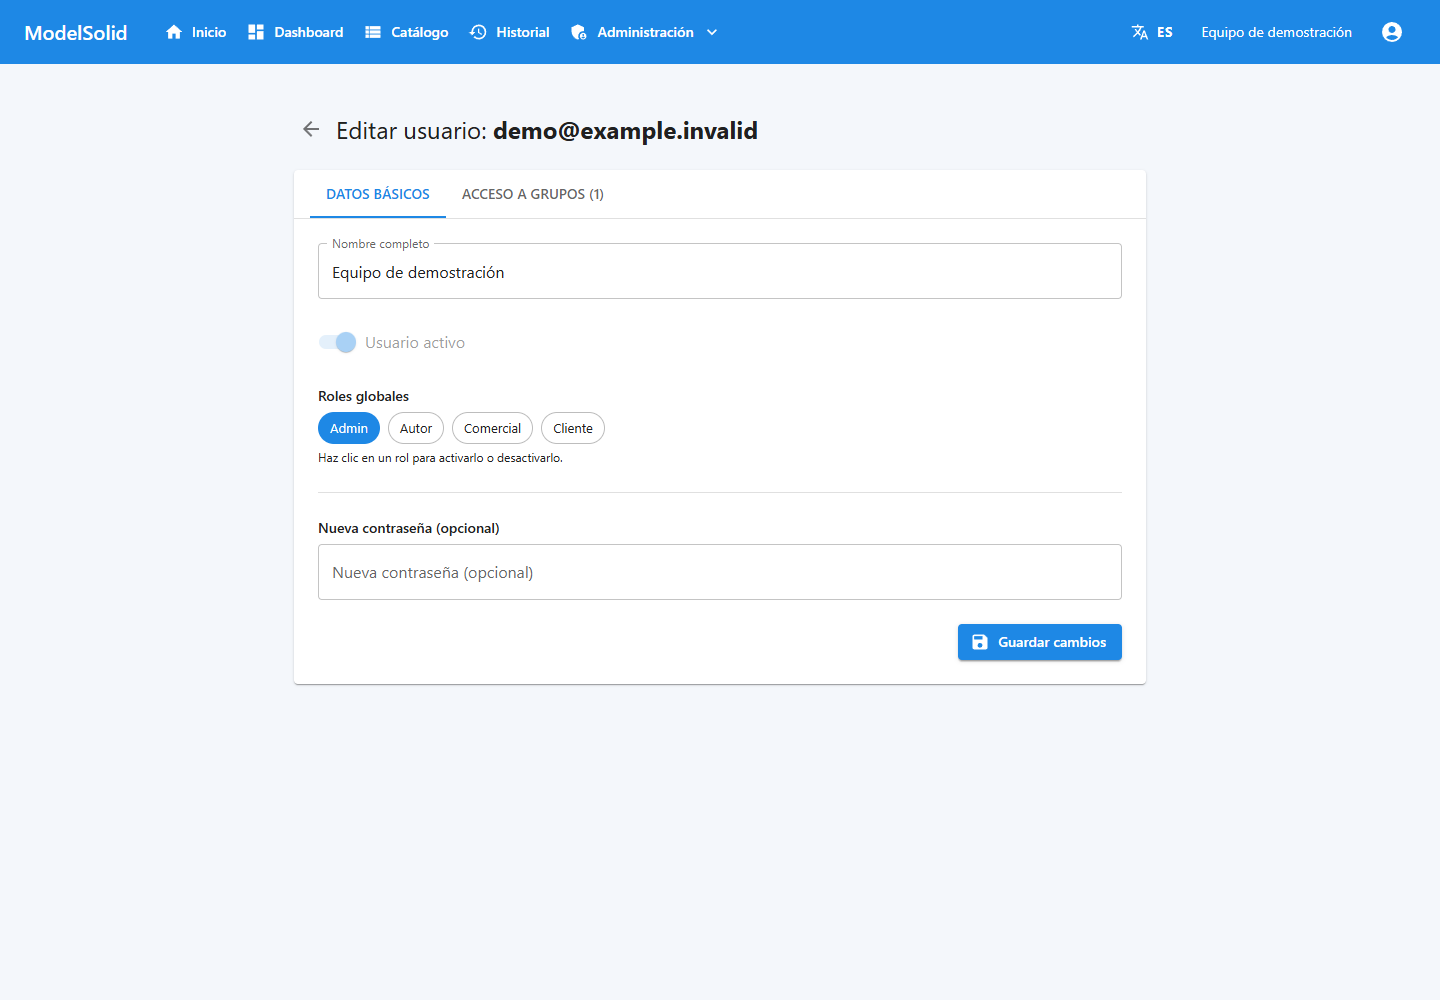Focus the Nombre completo field

720,271
